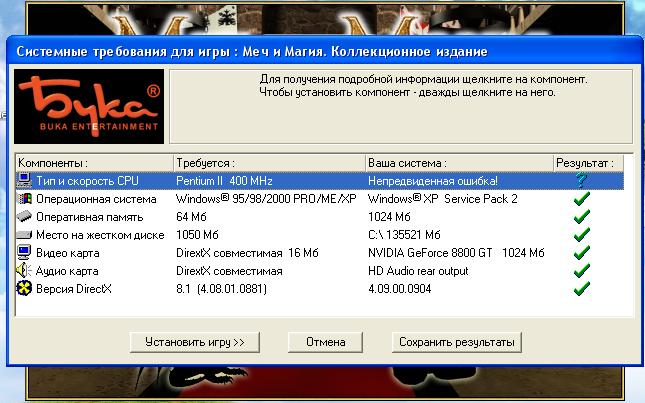Click the Установить игру >> button
This screenshot has width=645, height=403.
click(195, 342)
